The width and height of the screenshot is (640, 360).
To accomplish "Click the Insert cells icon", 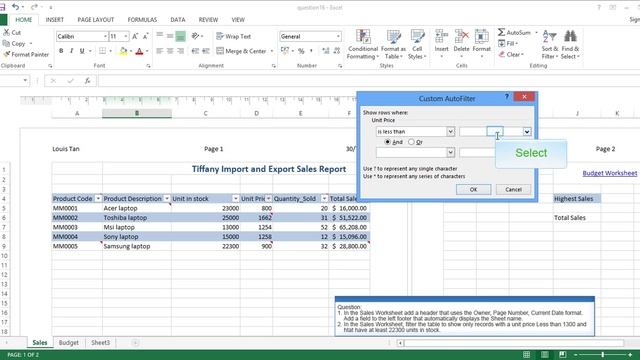I will (442, 37).
